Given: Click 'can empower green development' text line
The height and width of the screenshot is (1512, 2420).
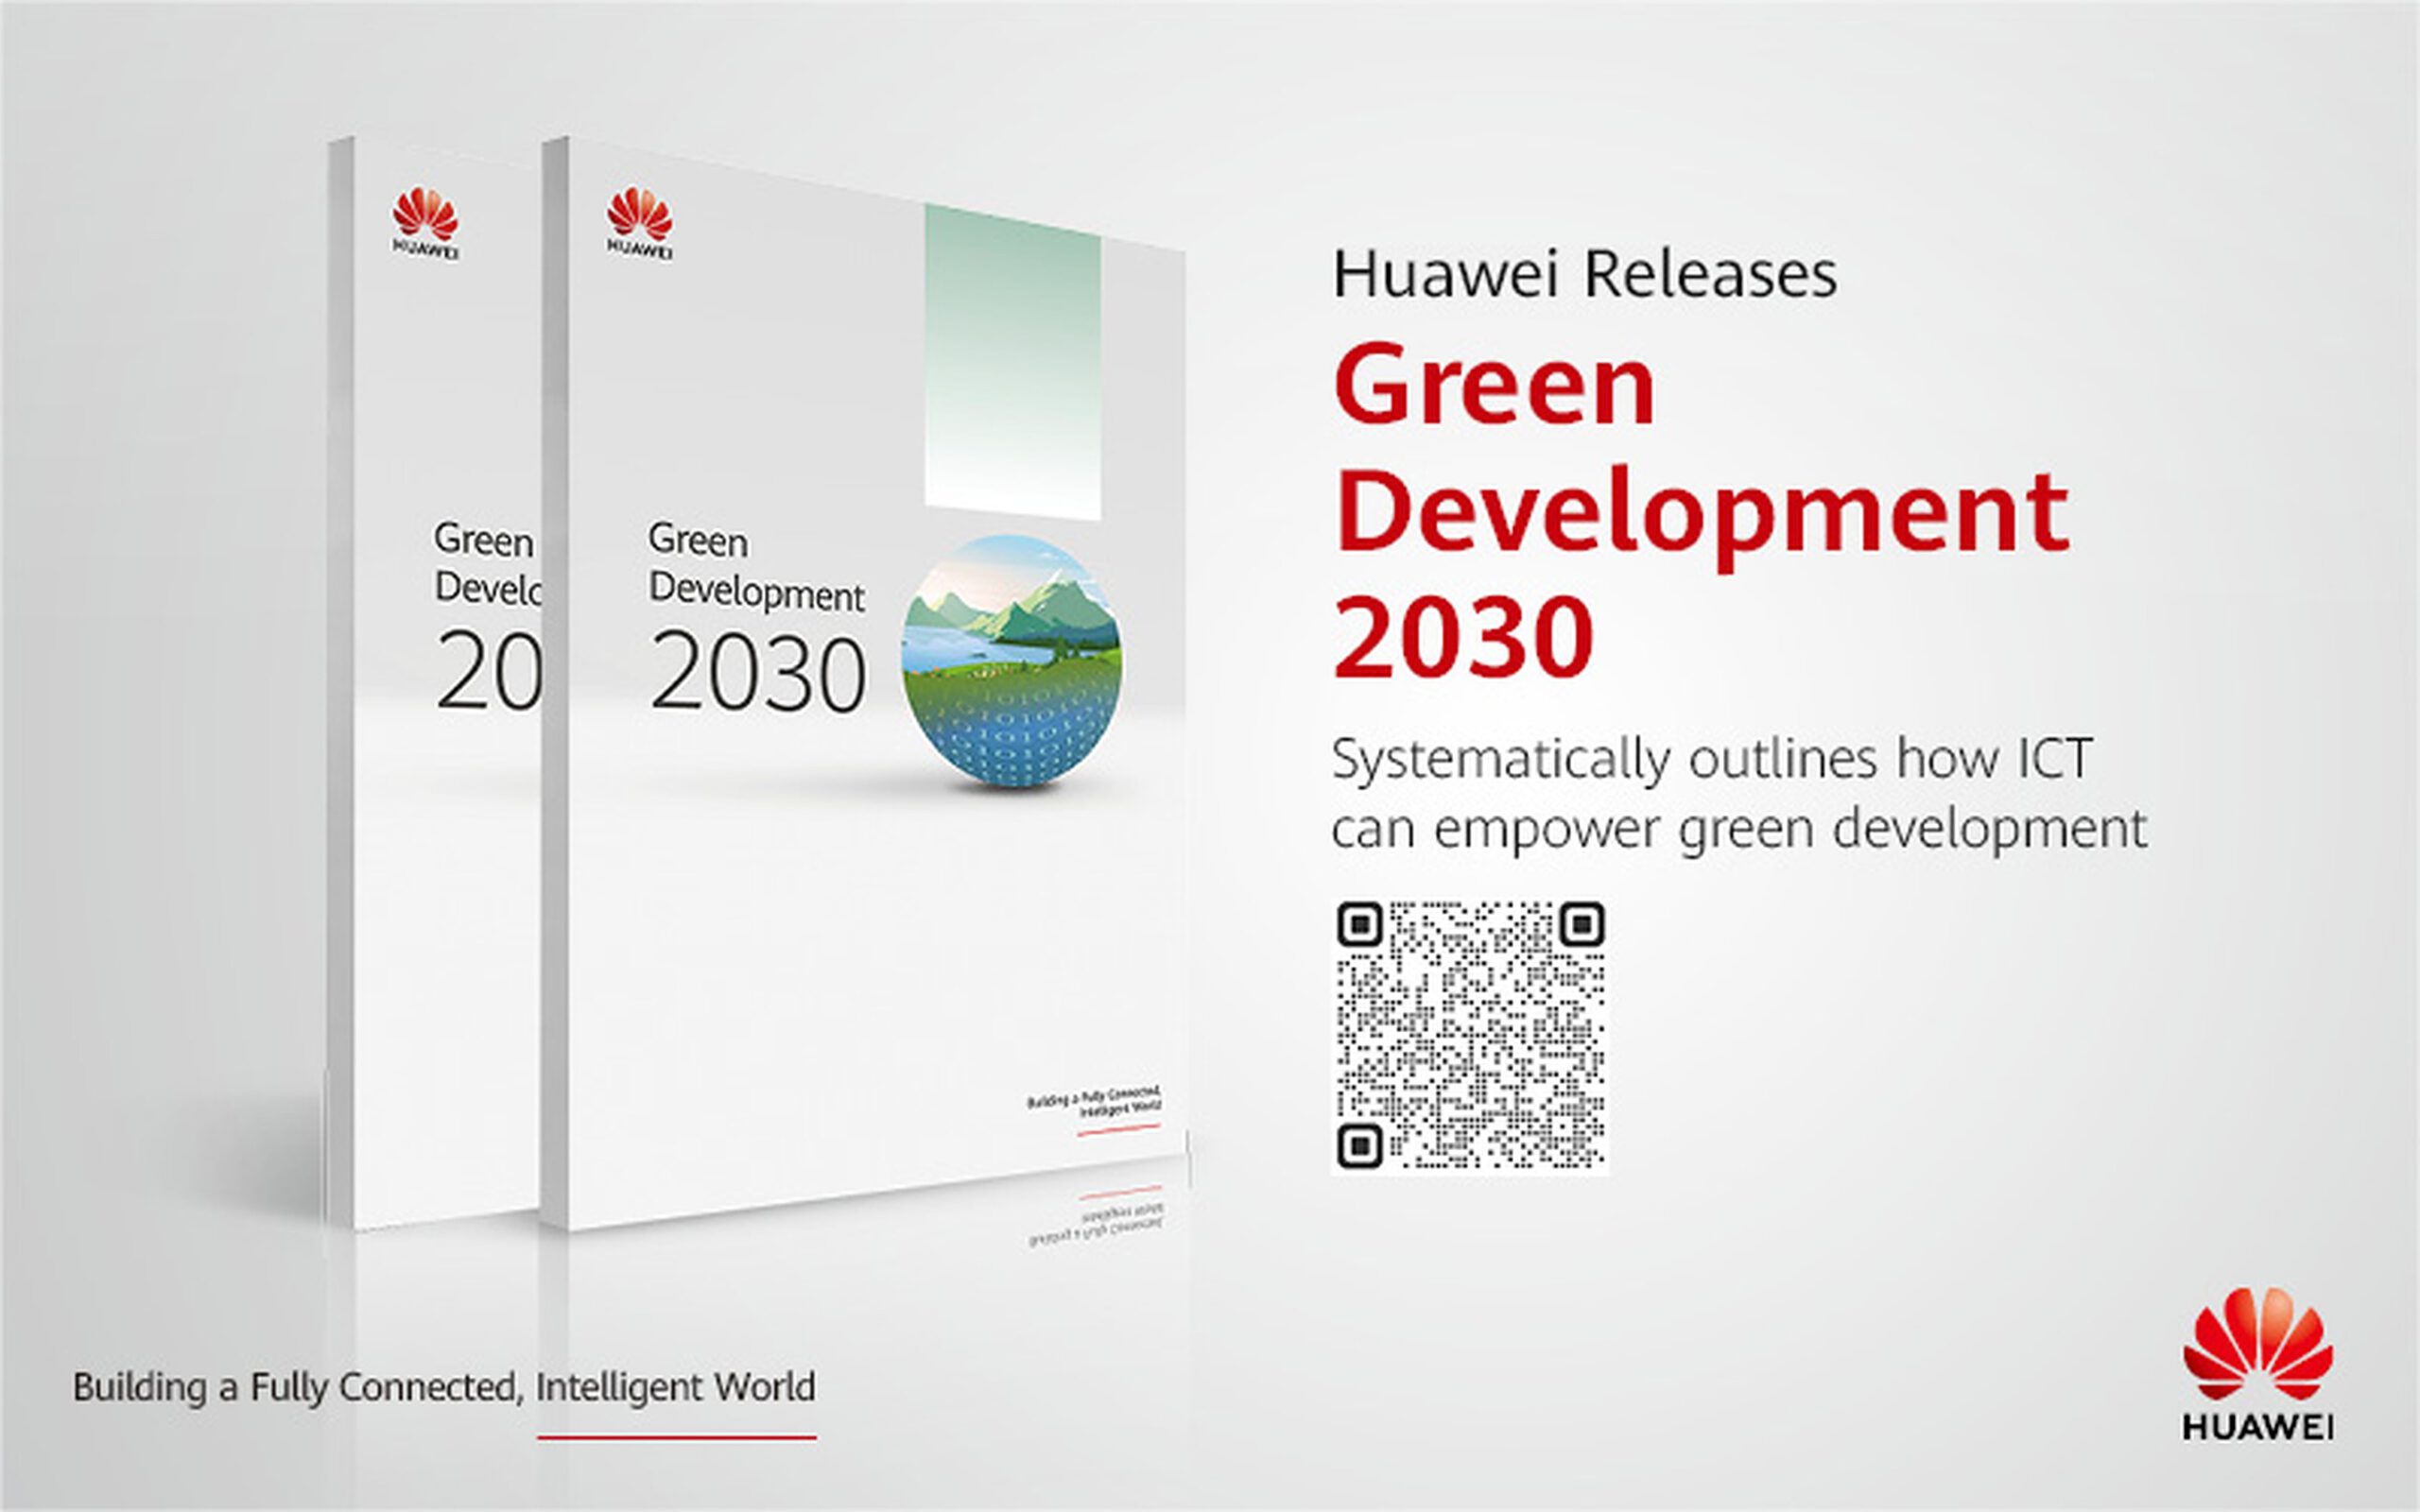Looking at the screenshot, I should (1739, 830).
